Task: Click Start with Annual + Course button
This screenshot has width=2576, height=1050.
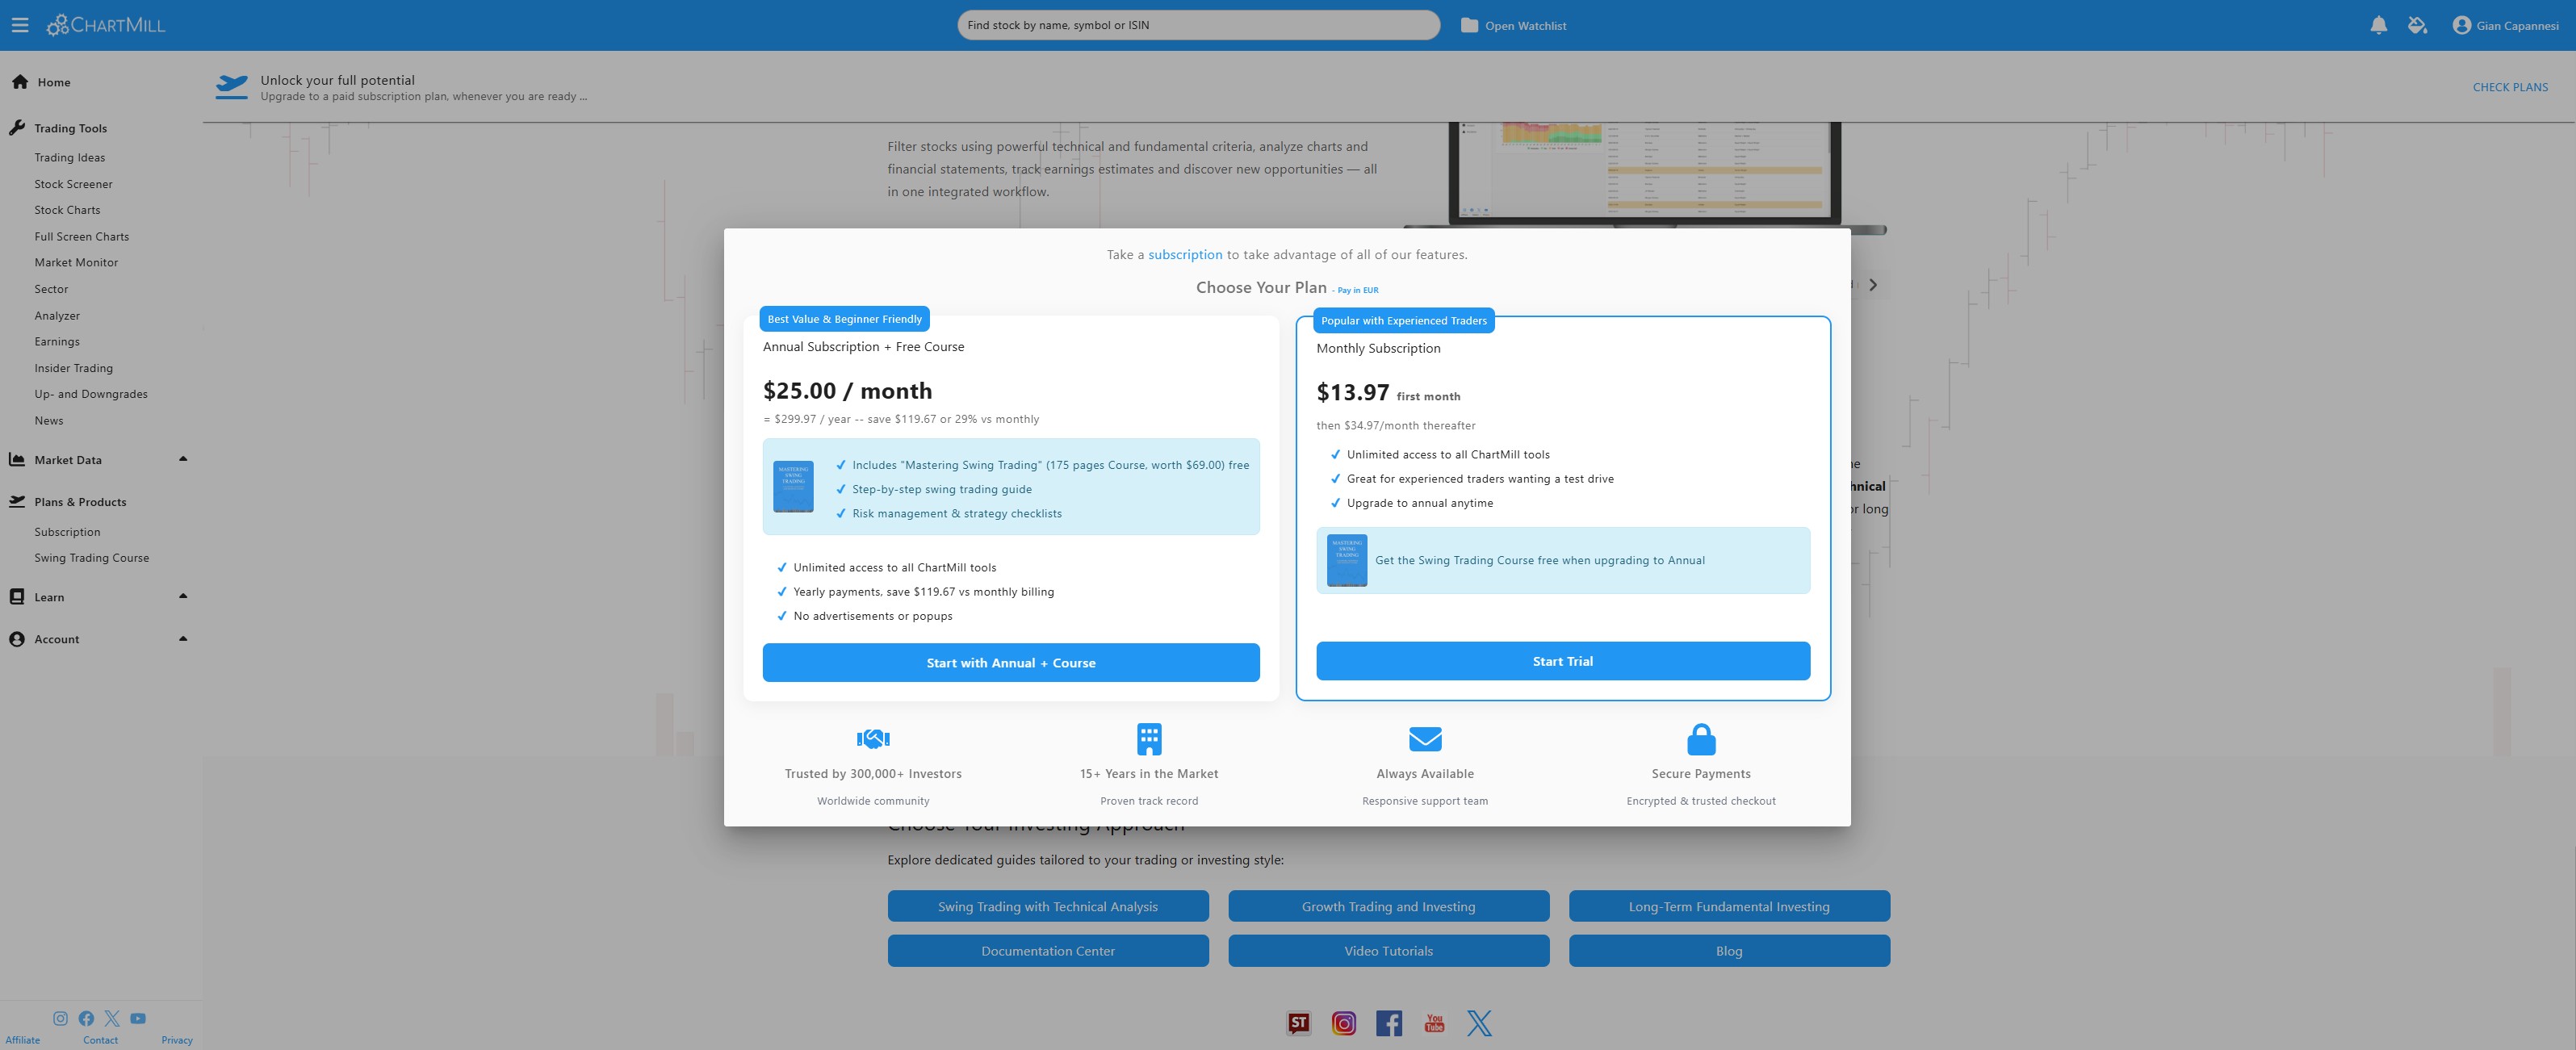Action: click(x=1011, y=663)
